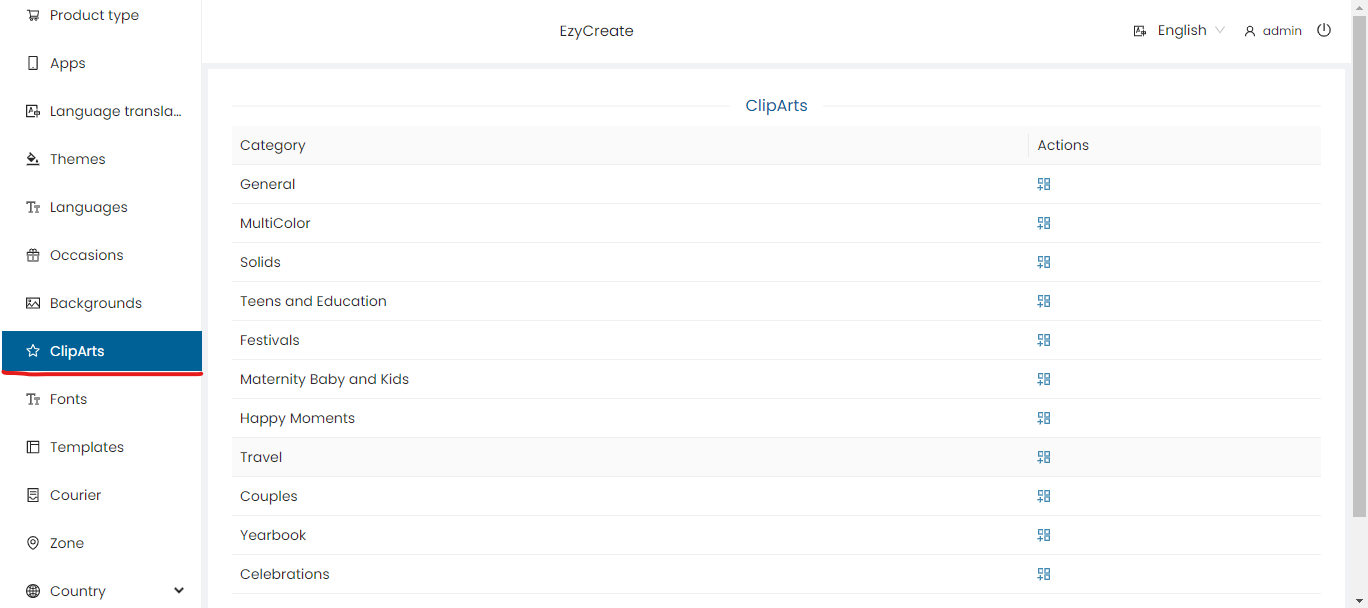
Task: Click the Apps phone icon in sidebar
Action: 33,63
